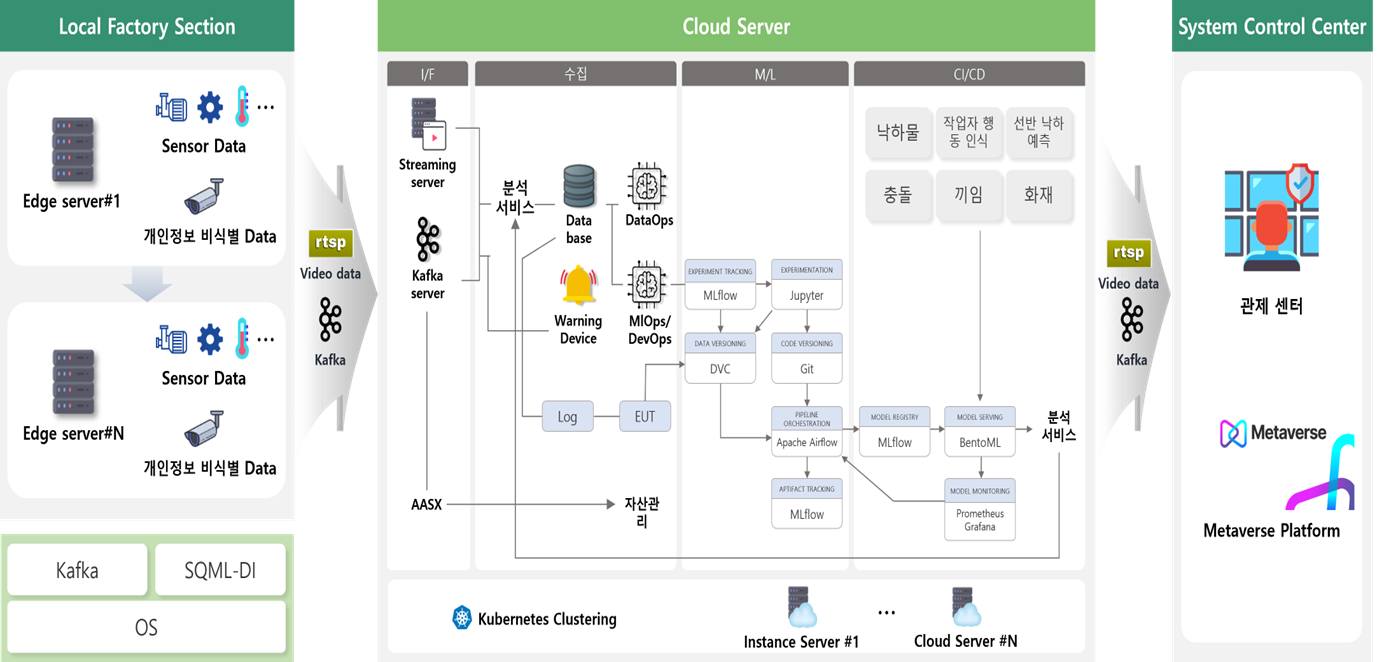The image size is (1377, 662).
Task: Click the 화재 button
Action: 1039,194
